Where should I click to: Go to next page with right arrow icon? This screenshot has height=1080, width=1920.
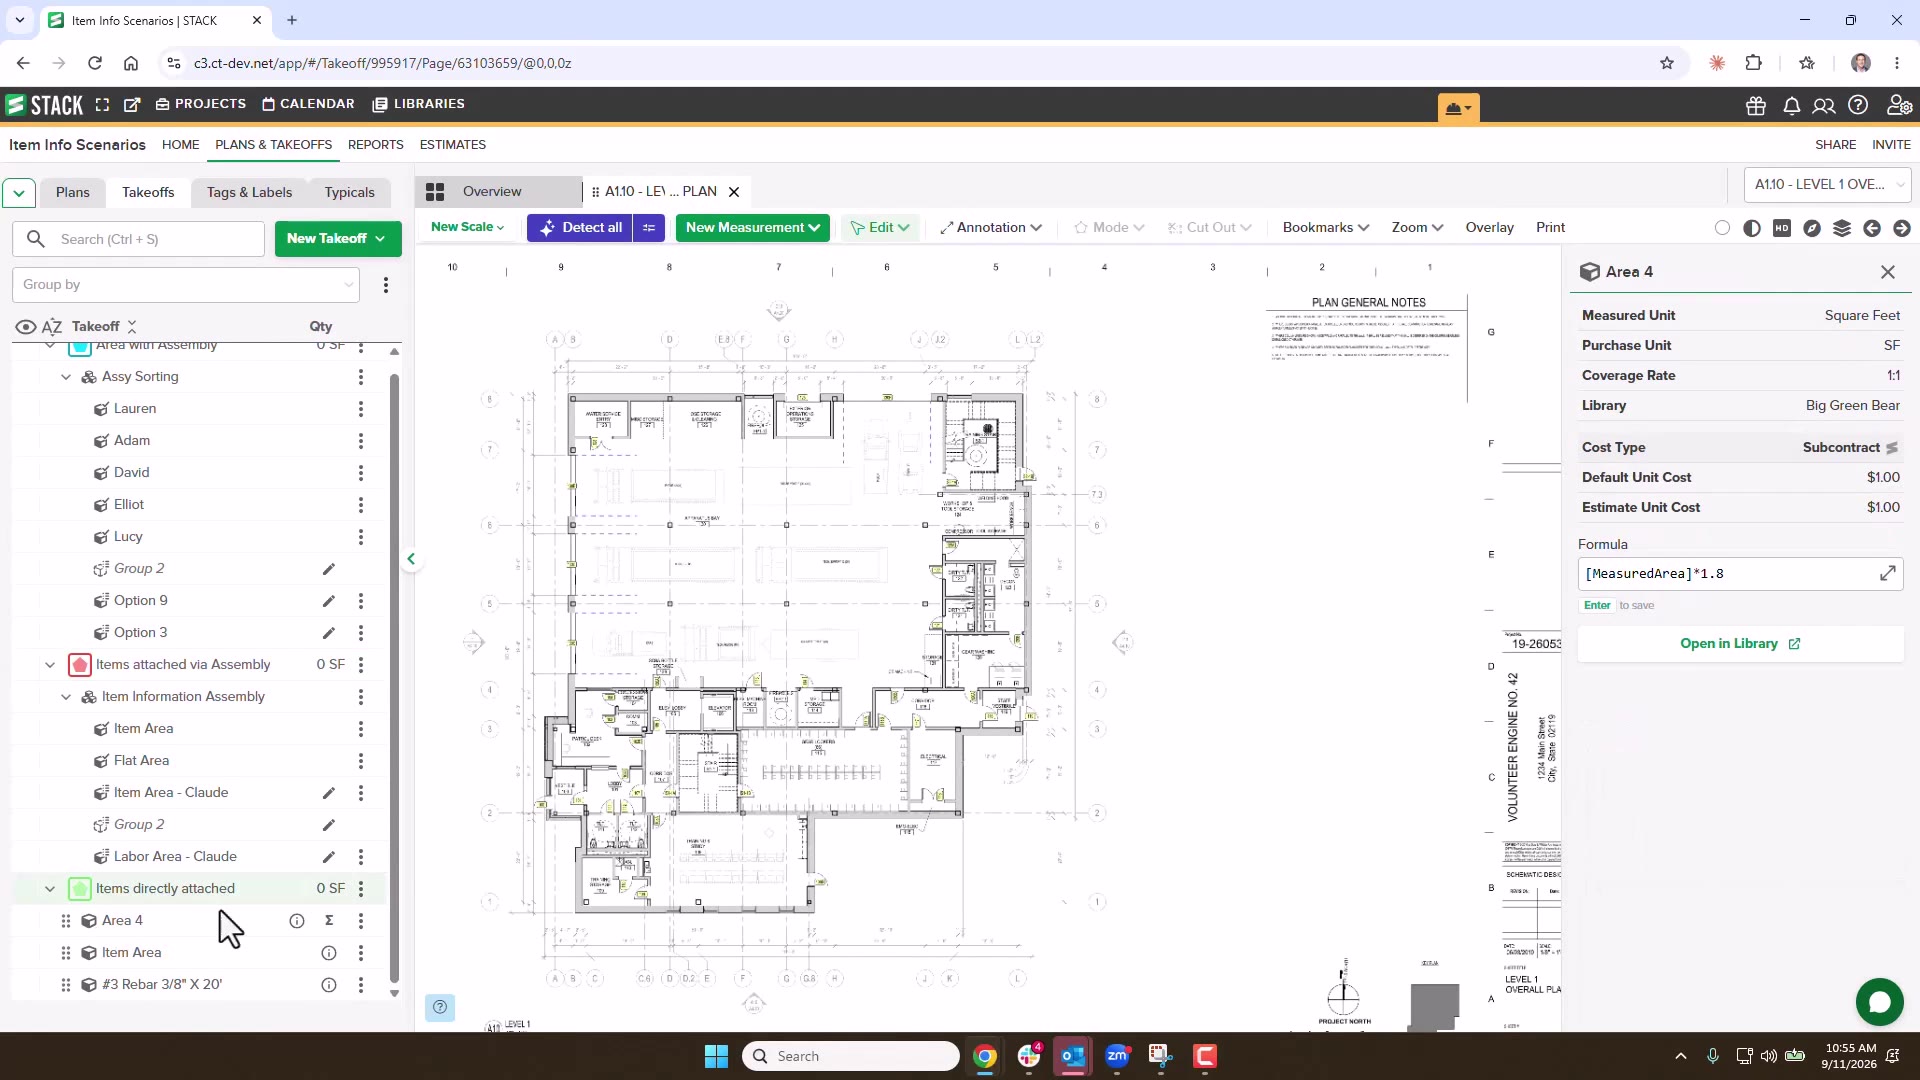point(1902,228)
